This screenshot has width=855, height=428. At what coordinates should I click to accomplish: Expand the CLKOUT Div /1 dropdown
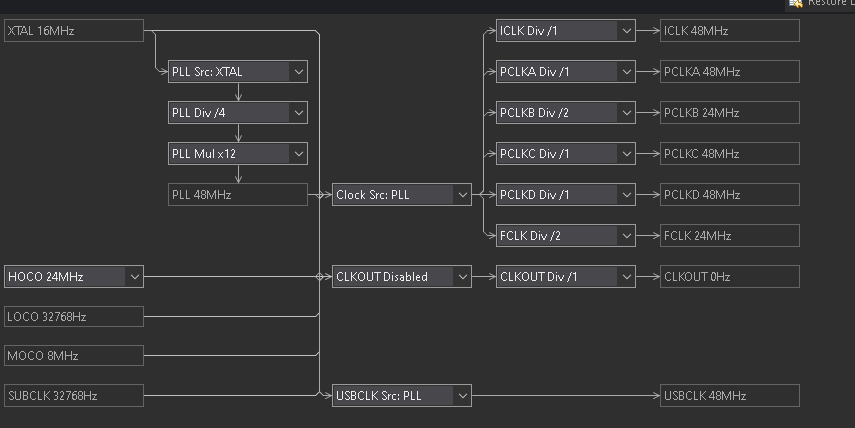point(565,276)
